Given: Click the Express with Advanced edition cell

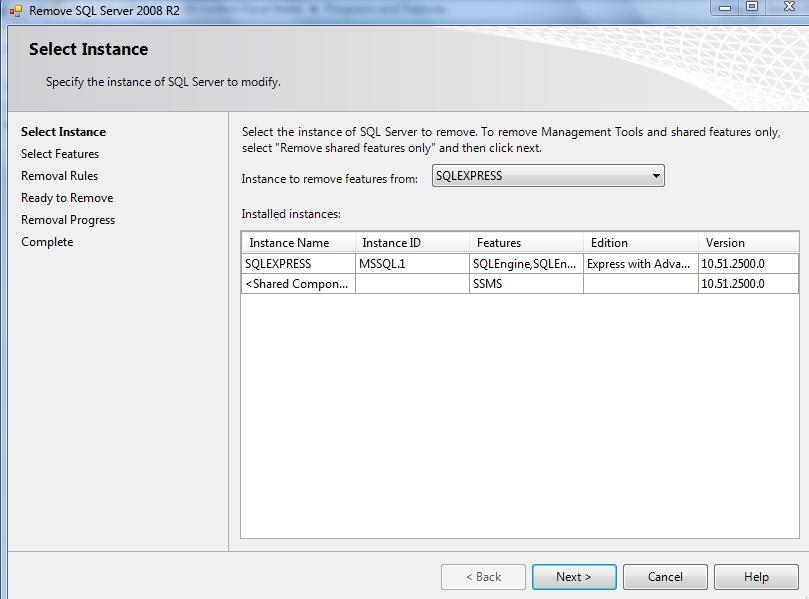Looking at the screenshot, I should [x=640, y=264].
